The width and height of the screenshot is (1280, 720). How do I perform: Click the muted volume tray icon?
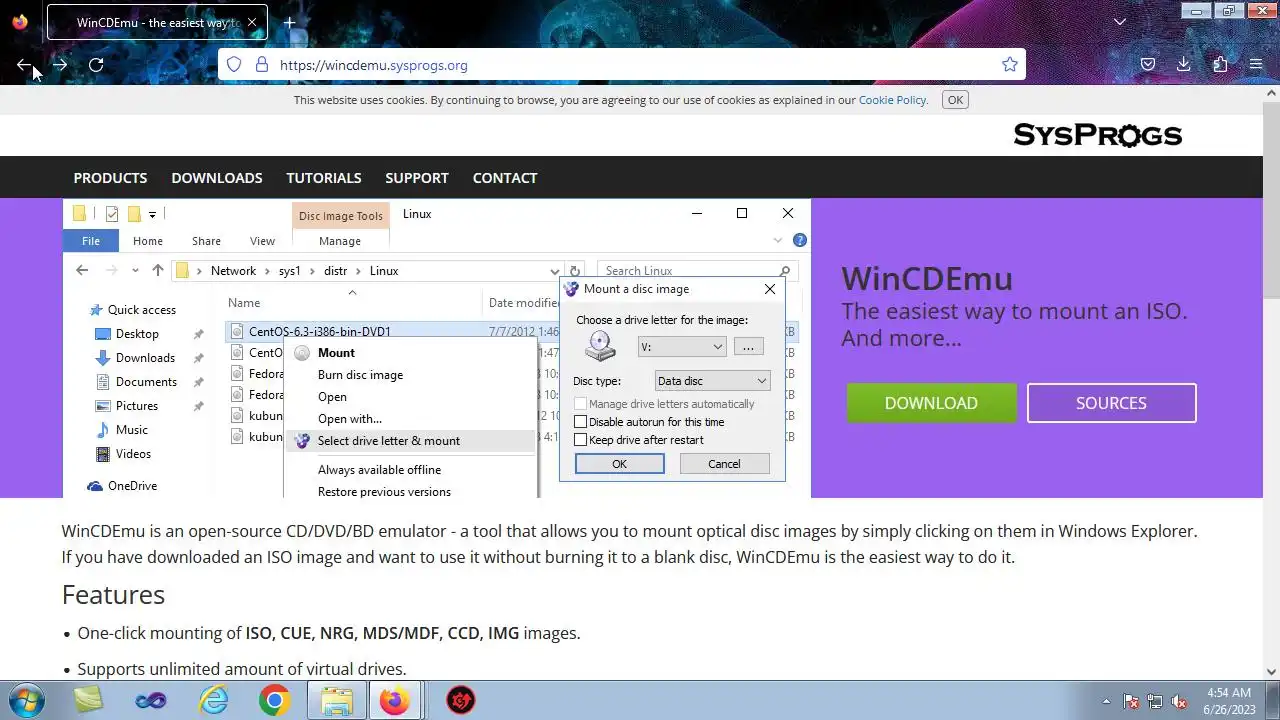tap(1179, 701)
